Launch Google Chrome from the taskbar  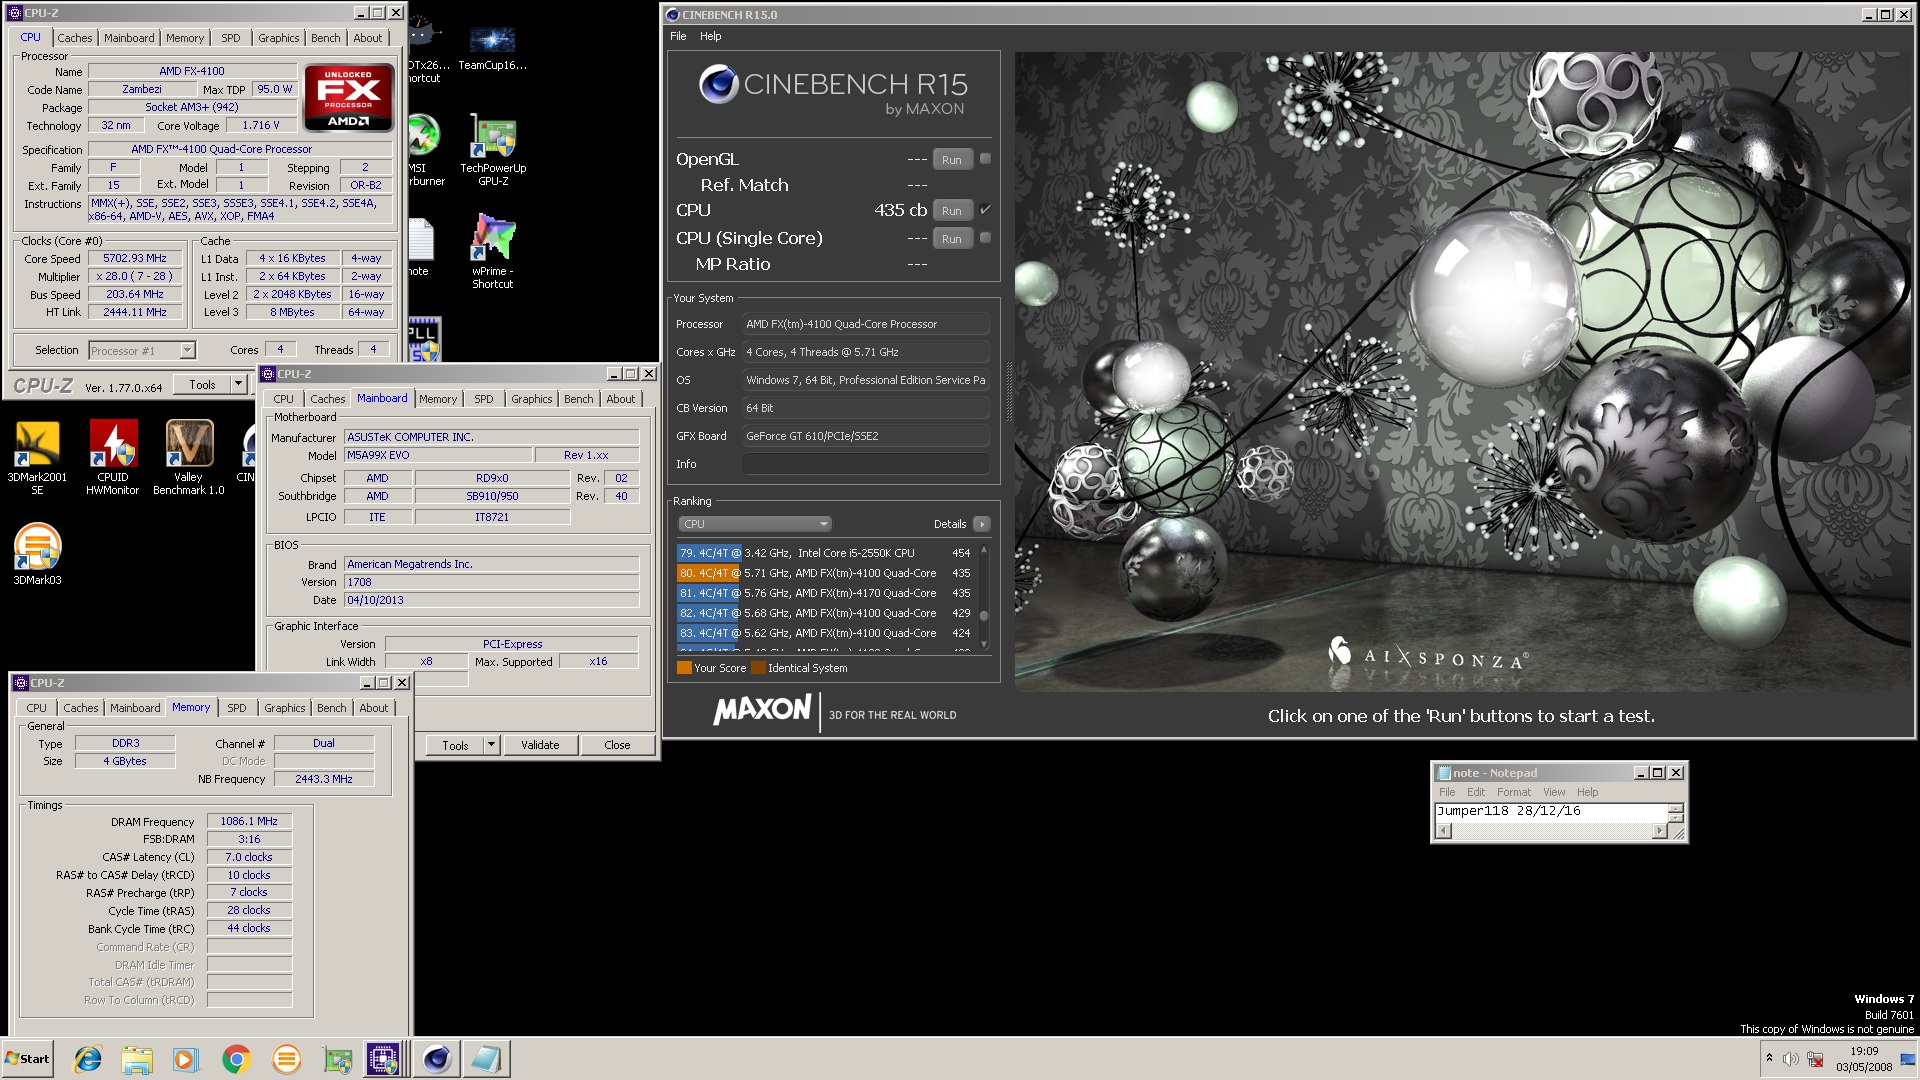tap(236, 1059)
